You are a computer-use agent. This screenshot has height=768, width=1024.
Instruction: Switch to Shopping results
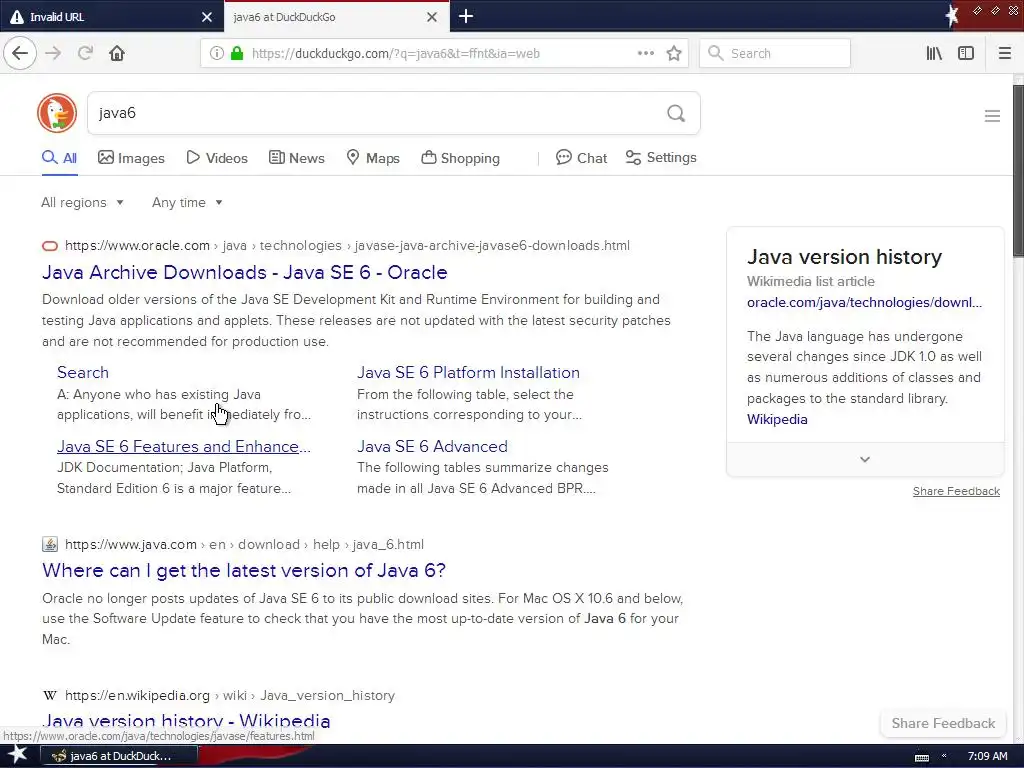[460, 158]
